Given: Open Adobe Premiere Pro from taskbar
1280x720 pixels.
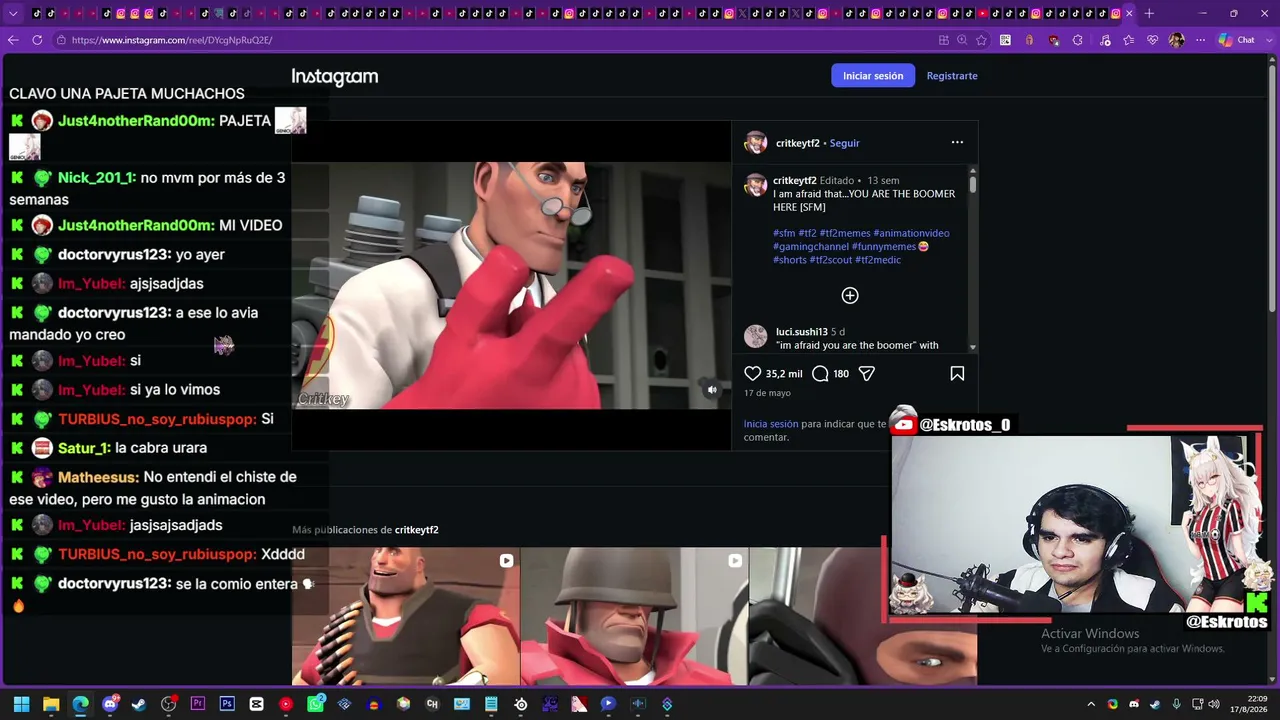Looking at the screenshot, I should pyautogui.click(x=198, y=704).
